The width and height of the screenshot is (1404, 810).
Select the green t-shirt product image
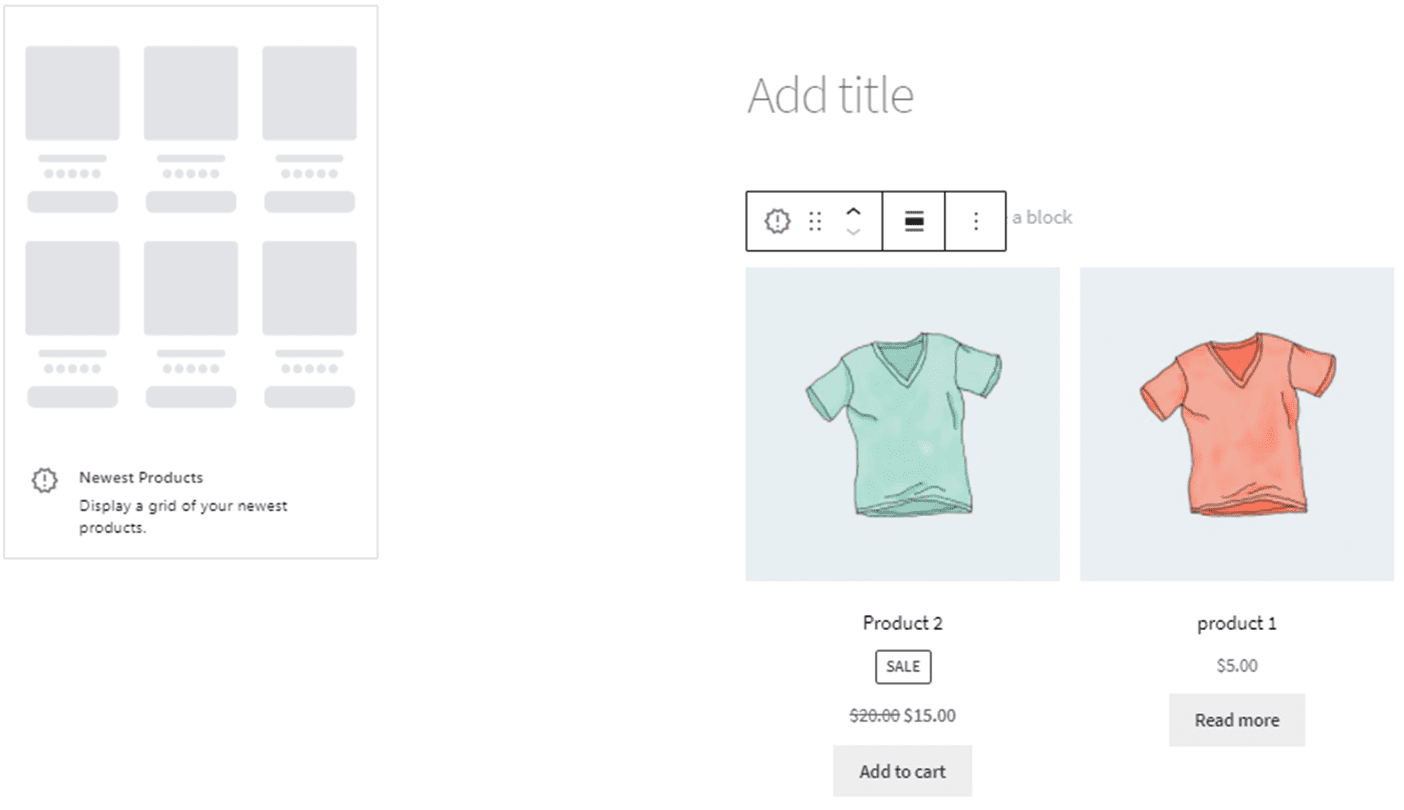(902, 424)
